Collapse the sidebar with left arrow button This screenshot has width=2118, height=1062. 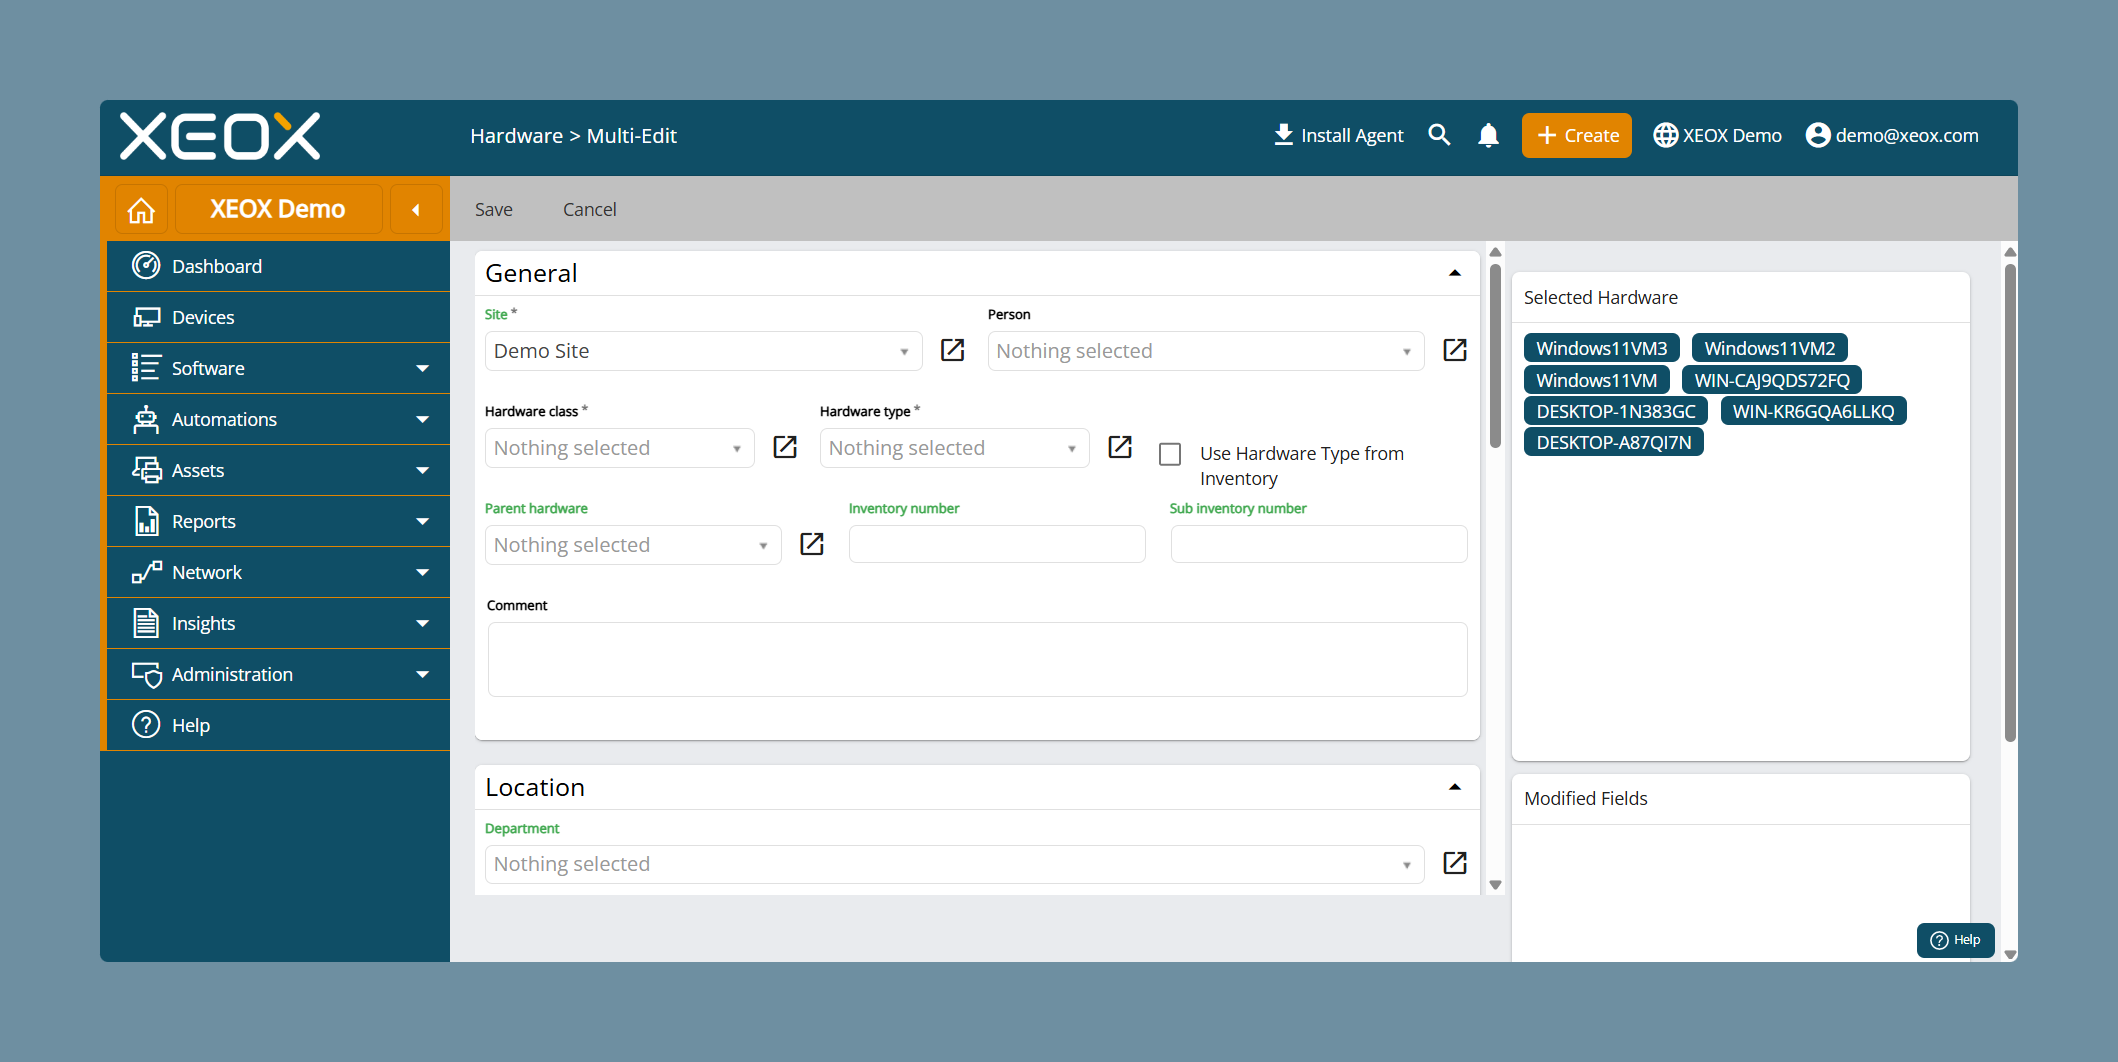pos(416,210)
